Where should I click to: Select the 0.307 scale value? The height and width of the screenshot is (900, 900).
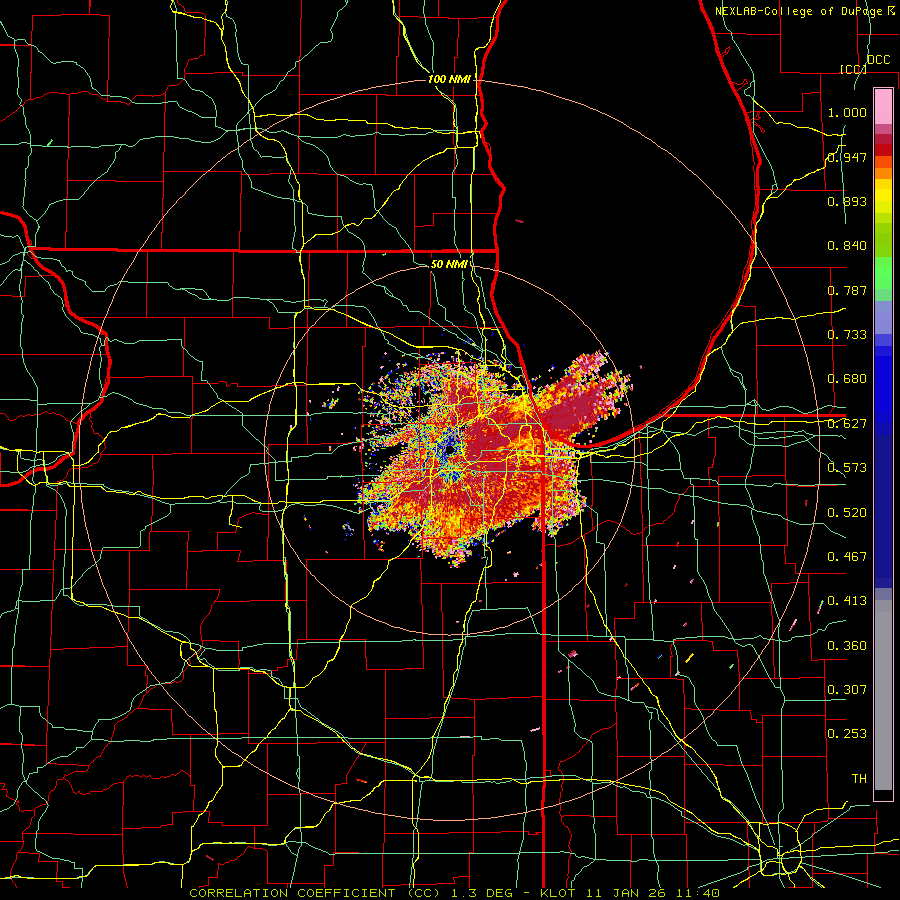coord(847,689)
